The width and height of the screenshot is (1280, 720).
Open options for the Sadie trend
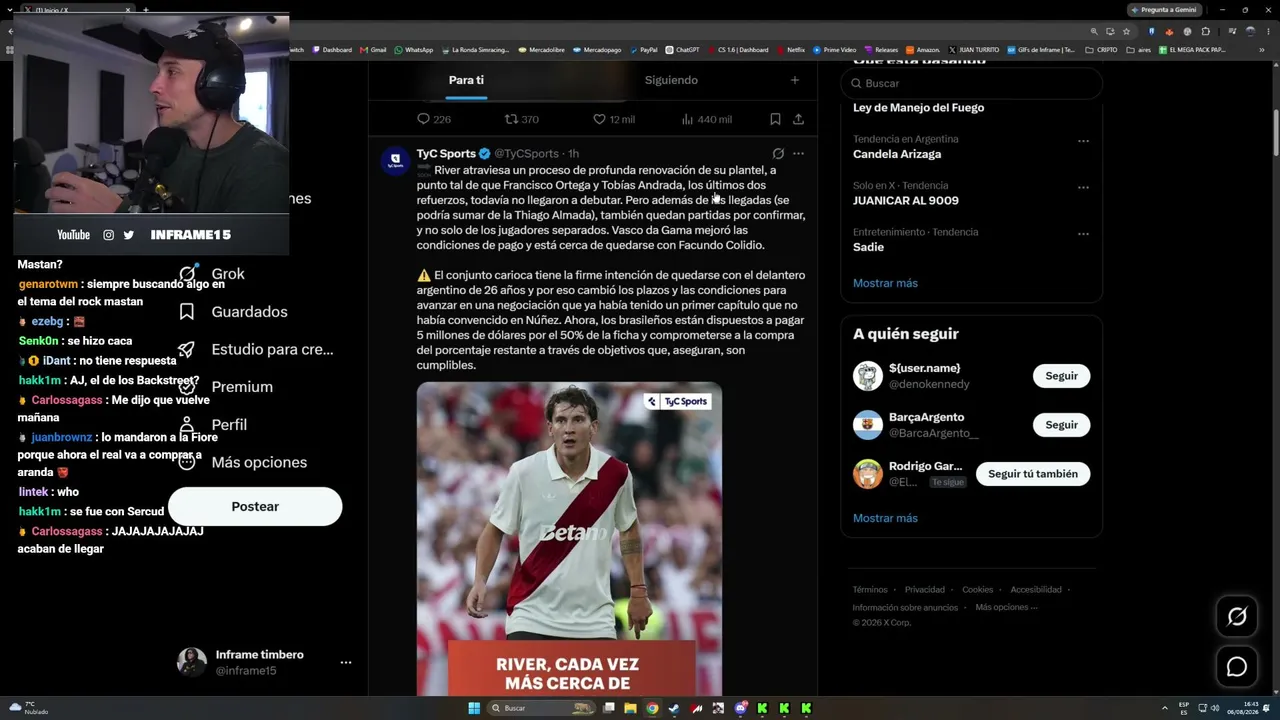[1083, 234]
